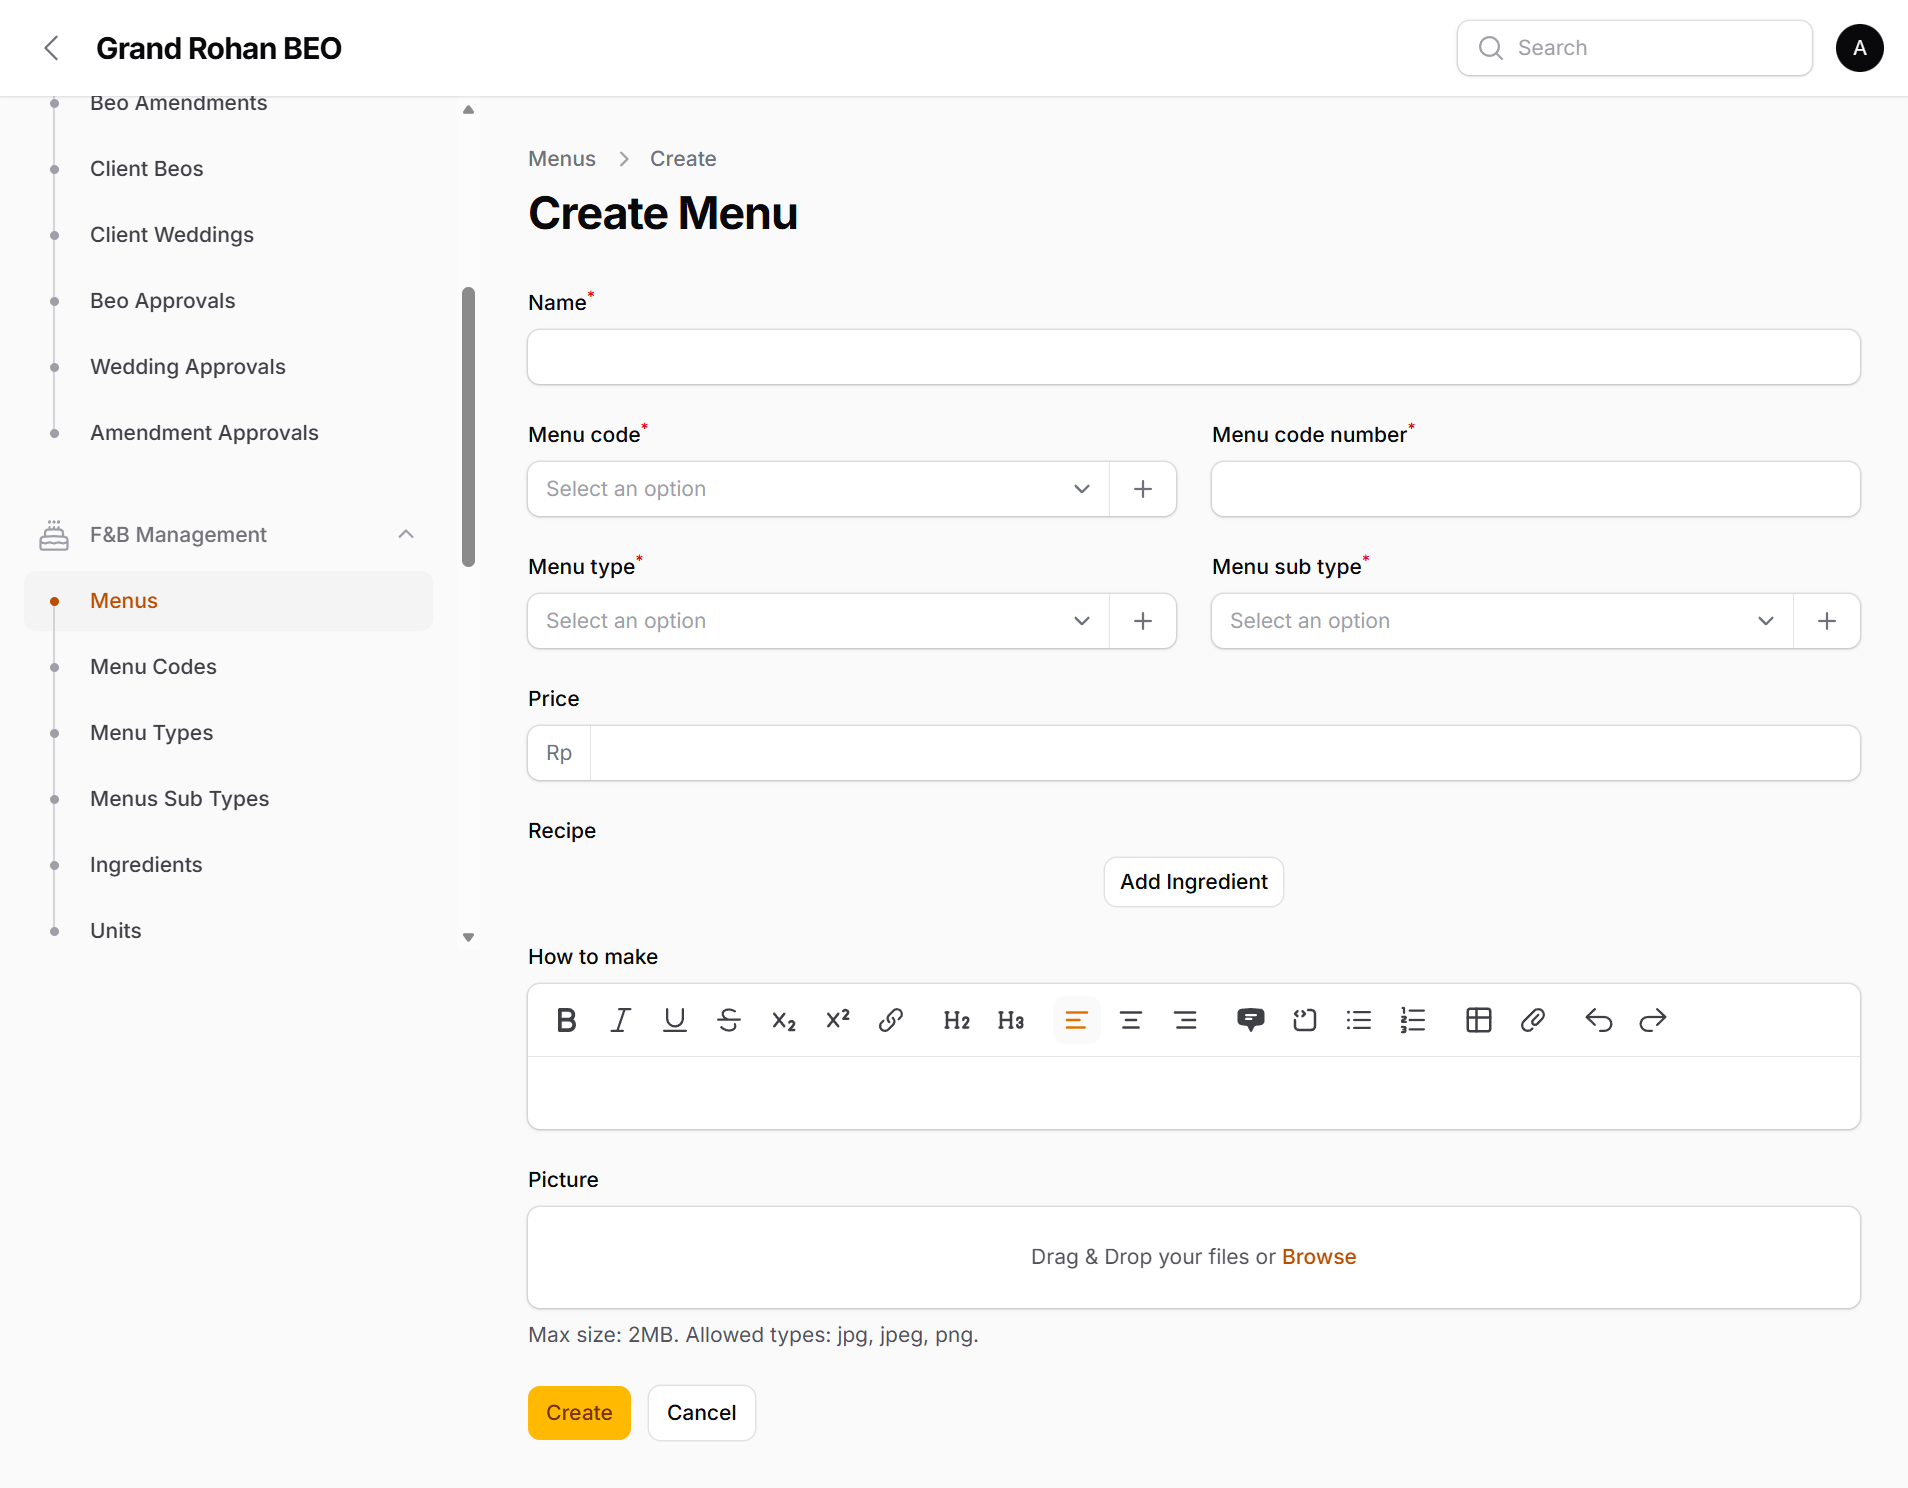The width and height of the screenshot is (1908, 1488).
Task: Undo the last editor change
Action: click(1598, 1020)
